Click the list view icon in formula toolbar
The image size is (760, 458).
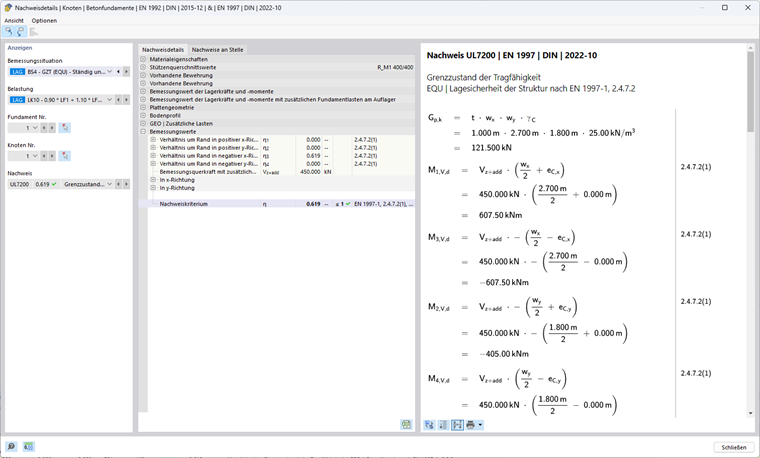[443, 425]
